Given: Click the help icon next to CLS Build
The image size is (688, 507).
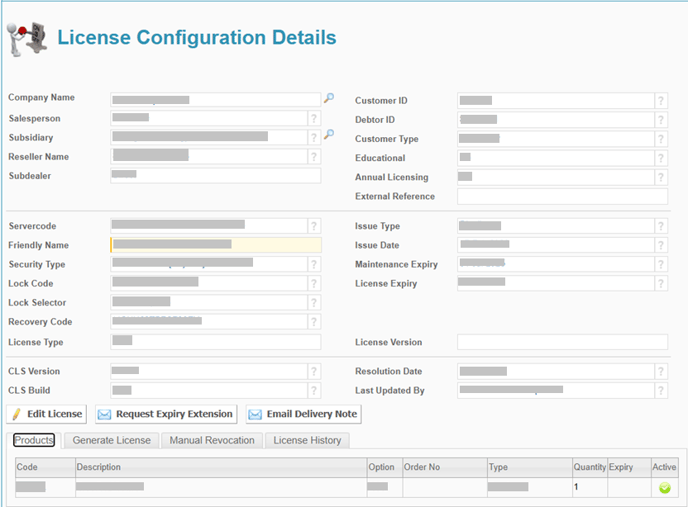Looking at the screenshot, I should 314,391.
